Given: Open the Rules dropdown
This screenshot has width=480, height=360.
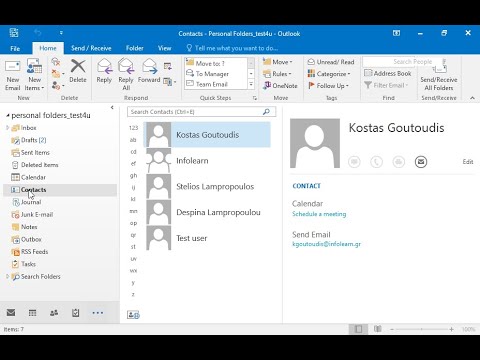Looking at the screenshot, I should pos(277,74).
